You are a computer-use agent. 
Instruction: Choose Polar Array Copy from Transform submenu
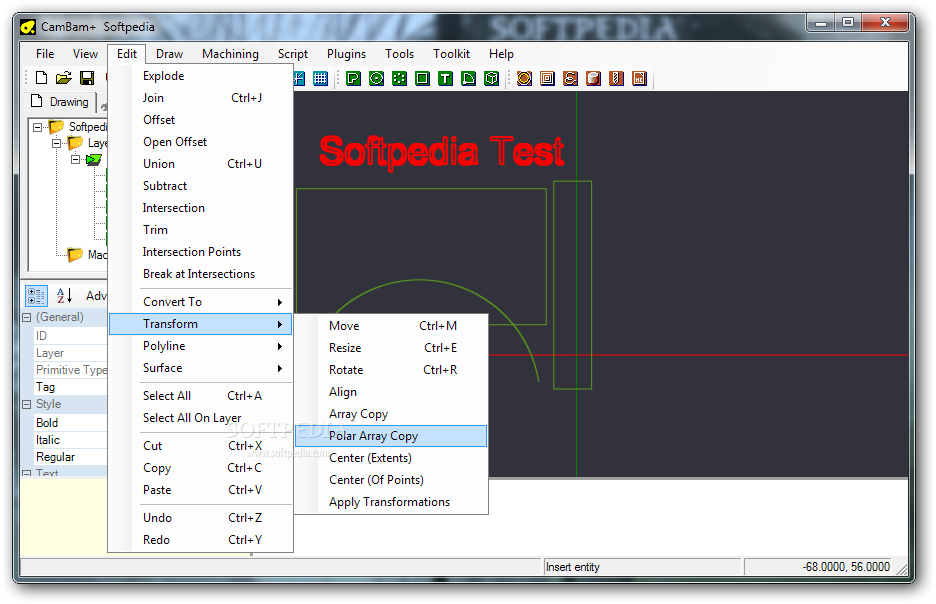(x=391, y=436)
